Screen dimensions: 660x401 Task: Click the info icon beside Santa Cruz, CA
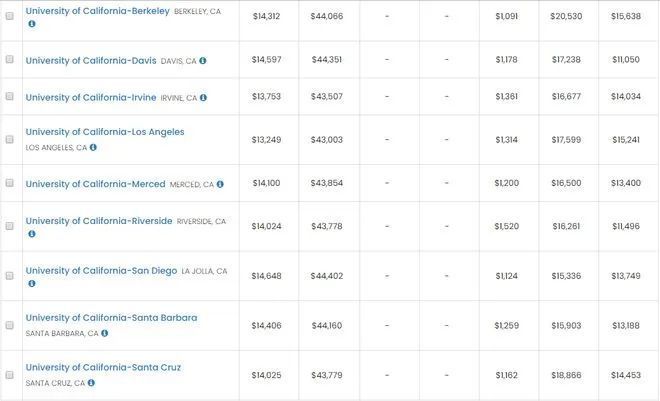[x=91, y=383]
